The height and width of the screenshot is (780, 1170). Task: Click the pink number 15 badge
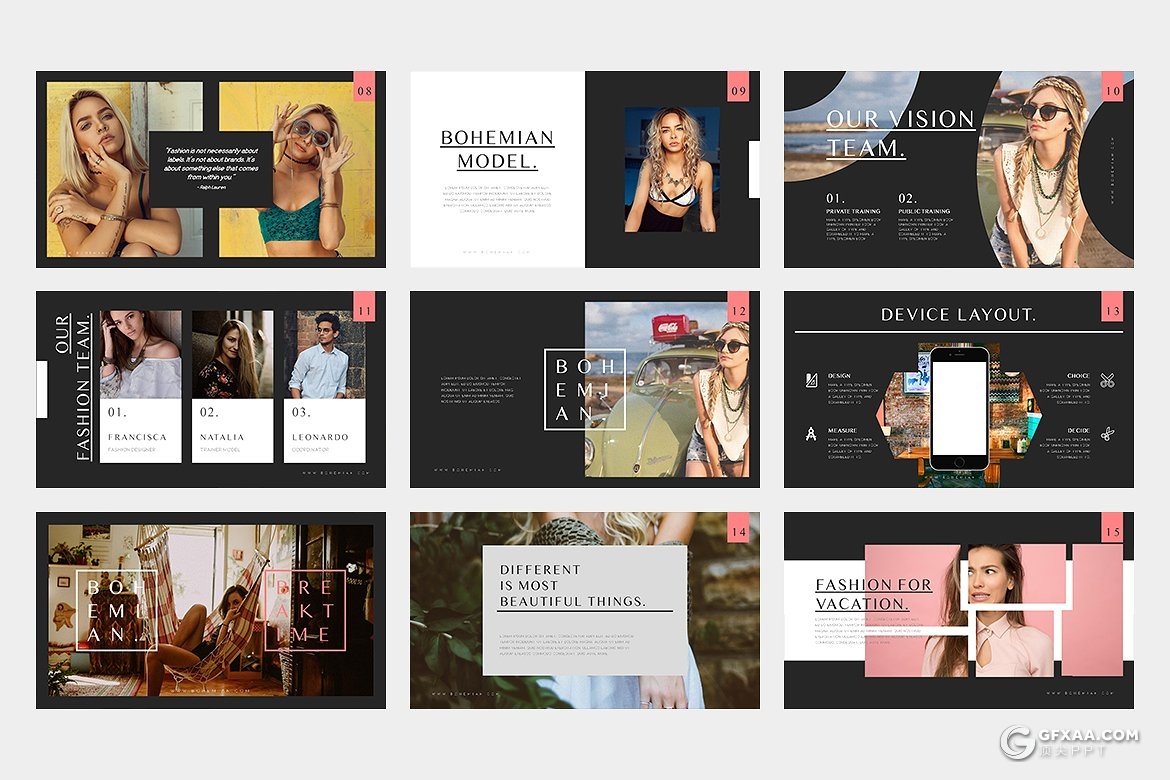coord(1112,532)
